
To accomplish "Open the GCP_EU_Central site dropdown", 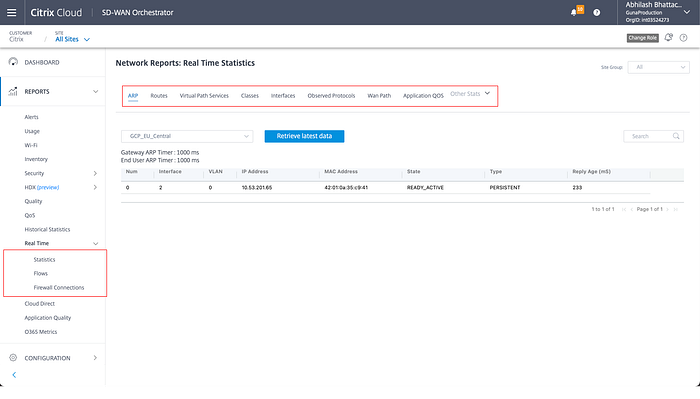I will (x=187, y=136).
